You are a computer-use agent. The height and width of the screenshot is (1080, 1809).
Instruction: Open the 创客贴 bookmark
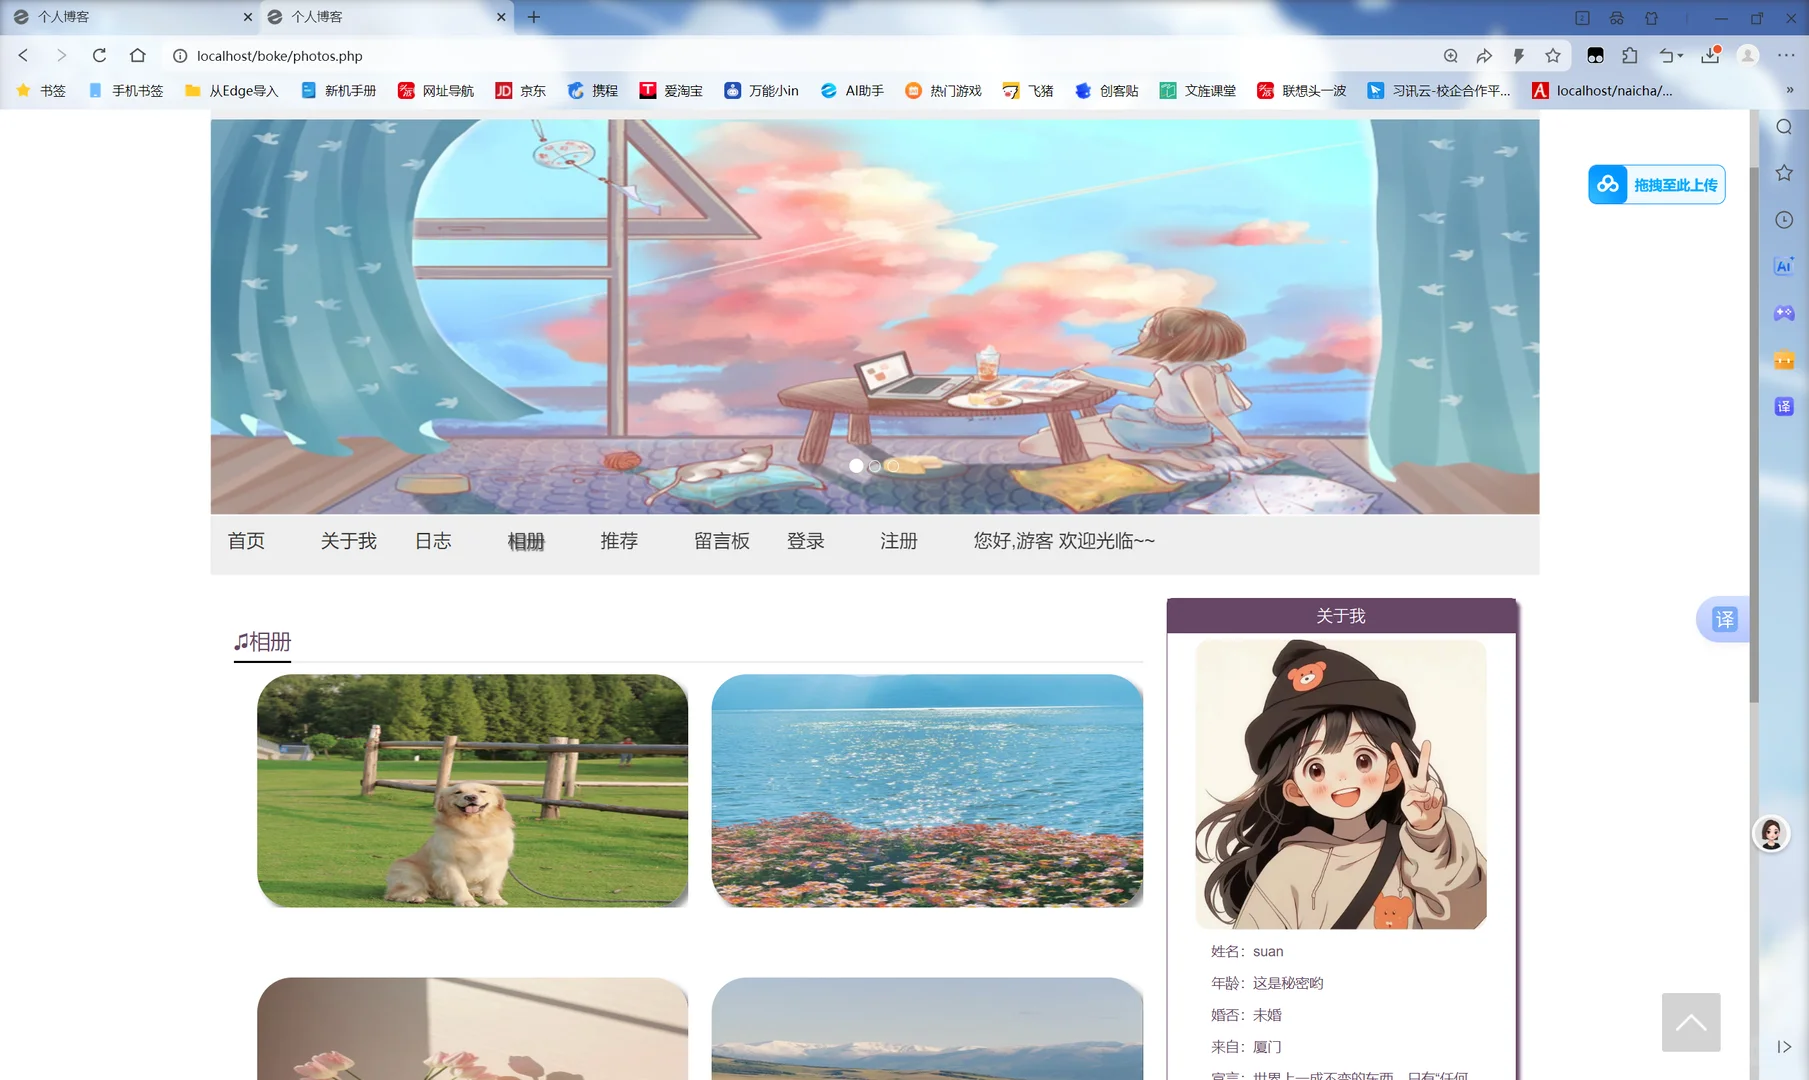point(1106,90)
